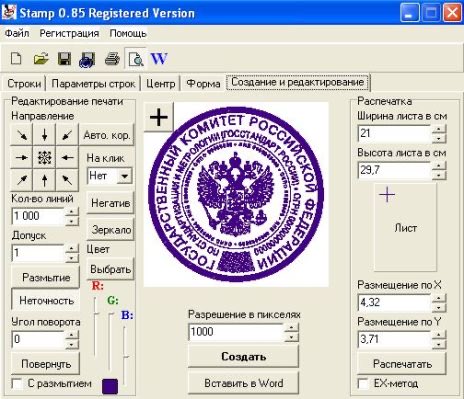Click the Высота листа в см field

coord(394,170)
